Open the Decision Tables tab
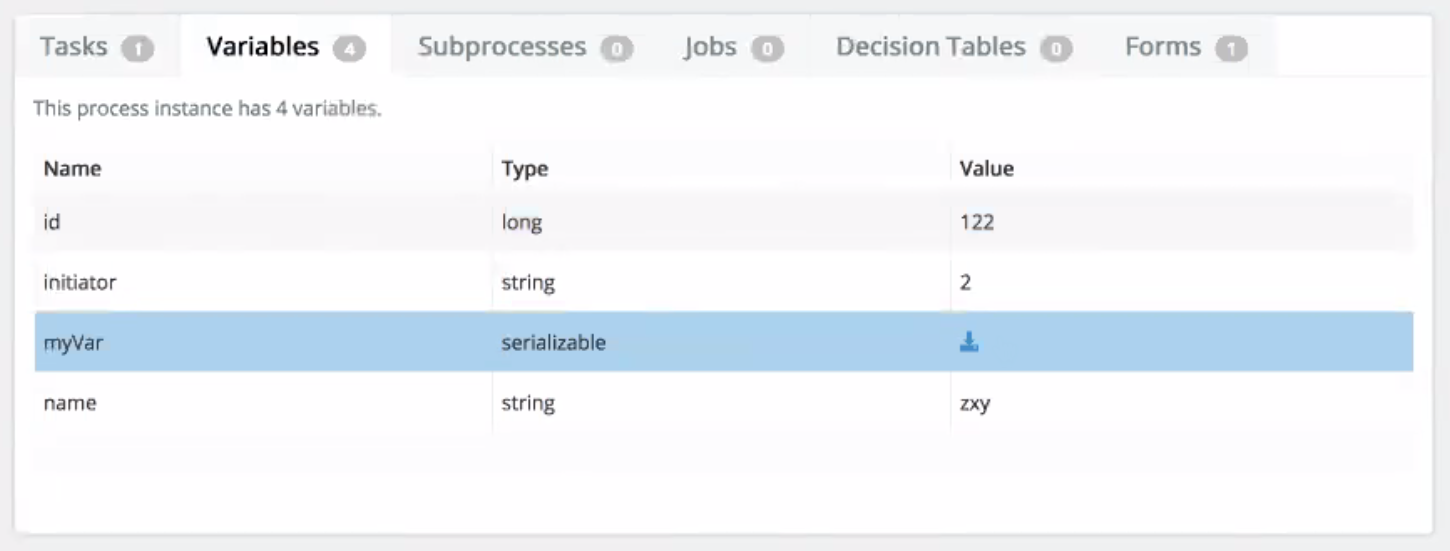Image resolution: width=1450 pixels, height=551 pixels. [x=953, y=47]
